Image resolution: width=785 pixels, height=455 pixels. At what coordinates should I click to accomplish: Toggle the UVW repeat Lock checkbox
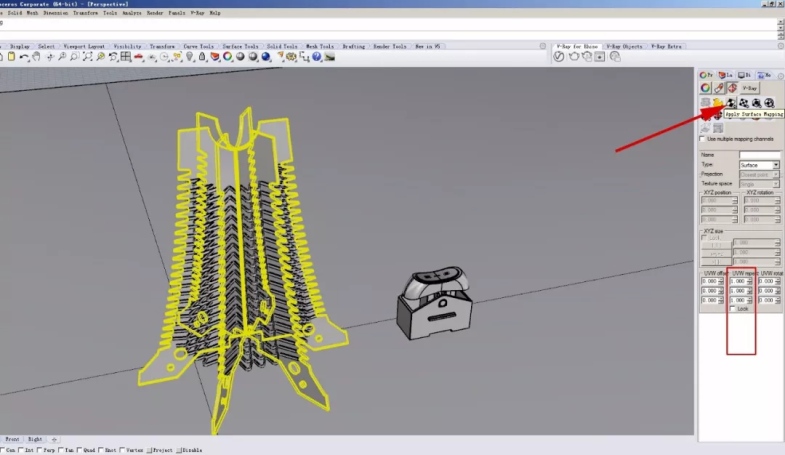click(x=732, y=309)
